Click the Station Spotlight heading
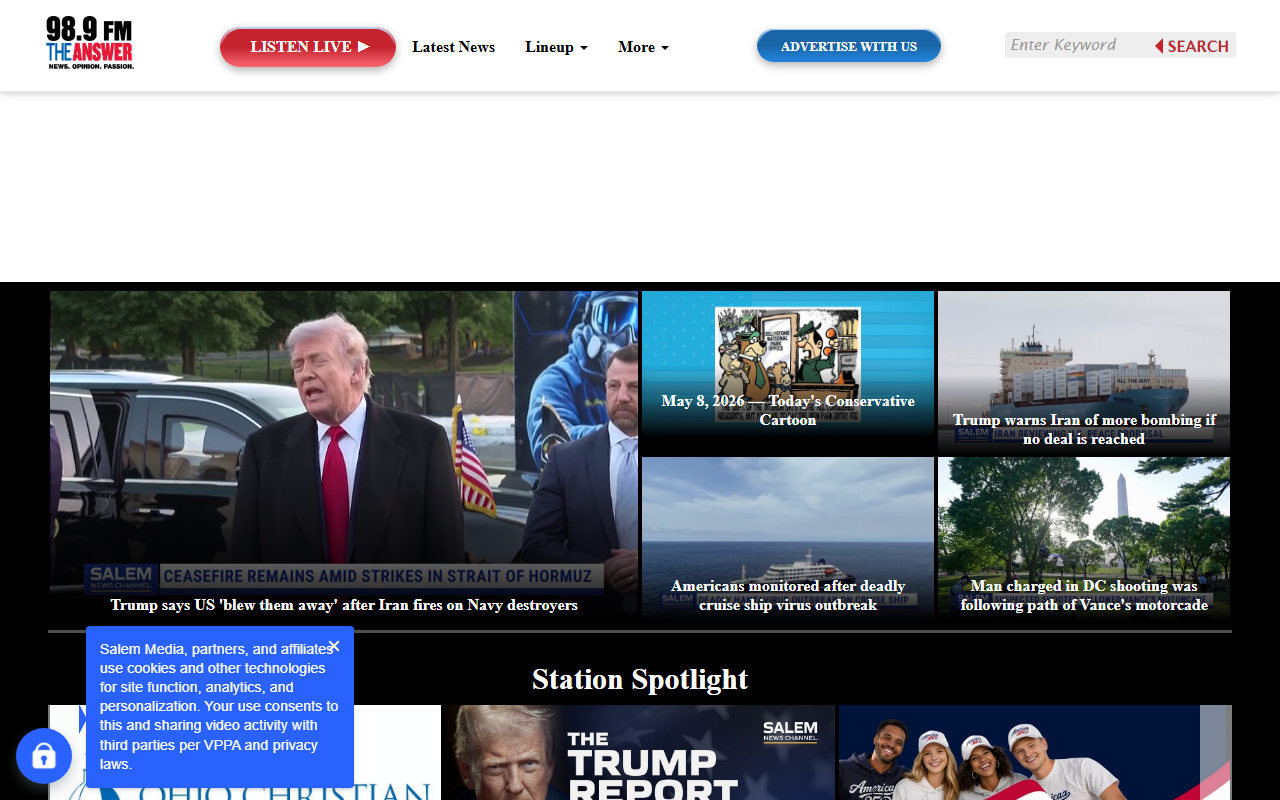 click(640, 679)
